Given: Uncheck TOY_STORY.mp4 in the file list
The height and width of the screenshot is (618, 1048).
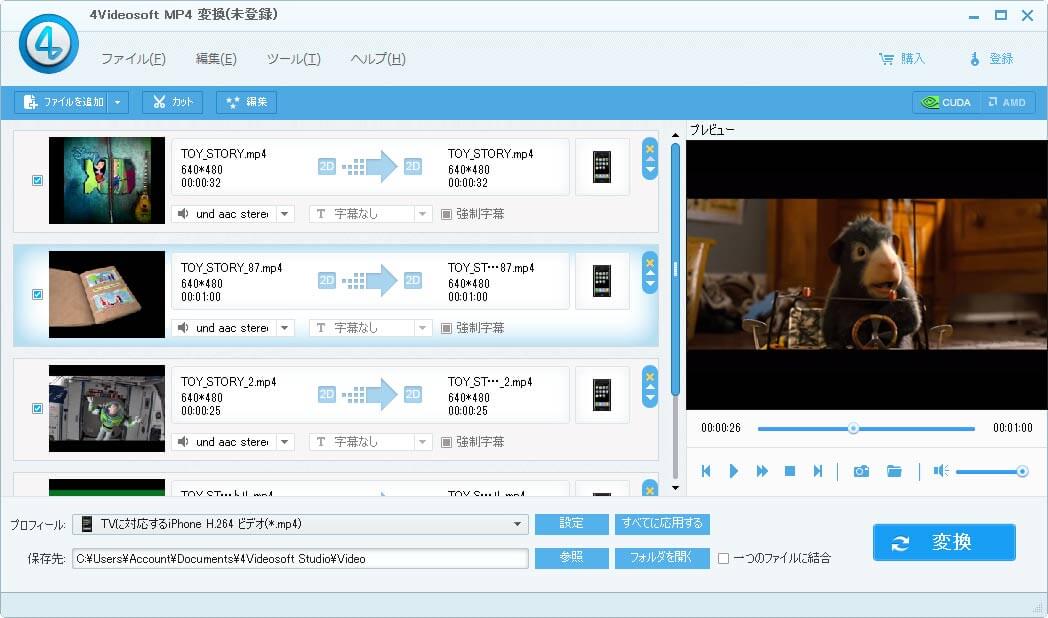Looking at the screenshot, I should [37, 180].
